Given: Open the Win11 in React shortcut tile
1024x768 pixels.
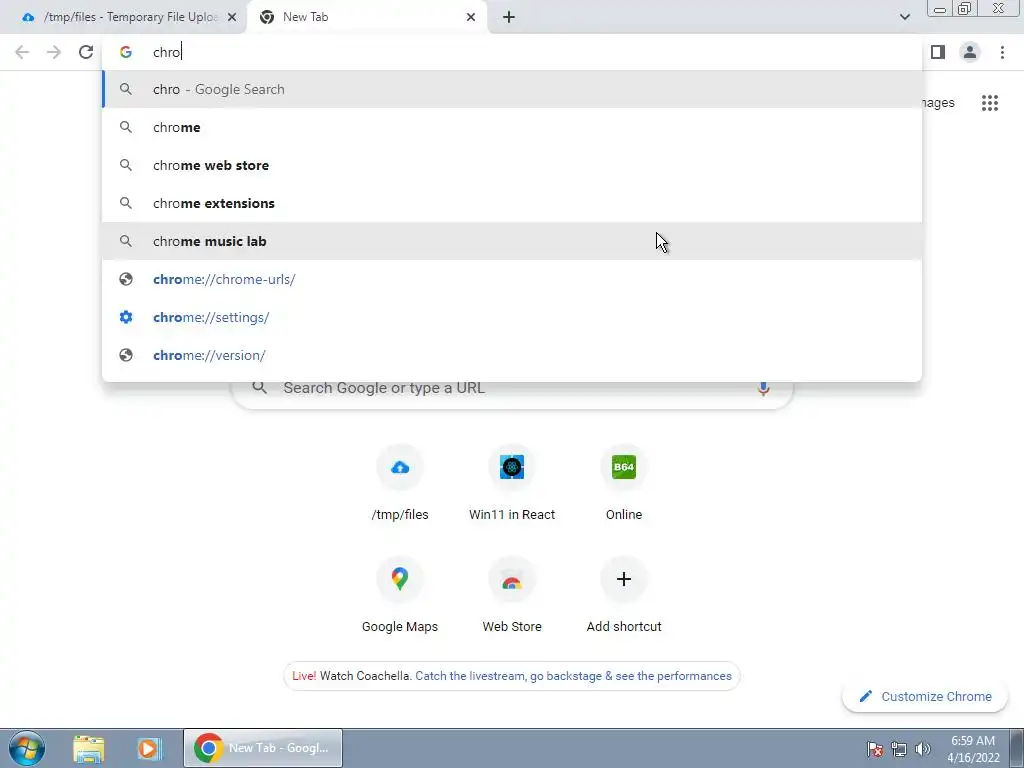Looking at the screenshot, I should coord(512,483).
